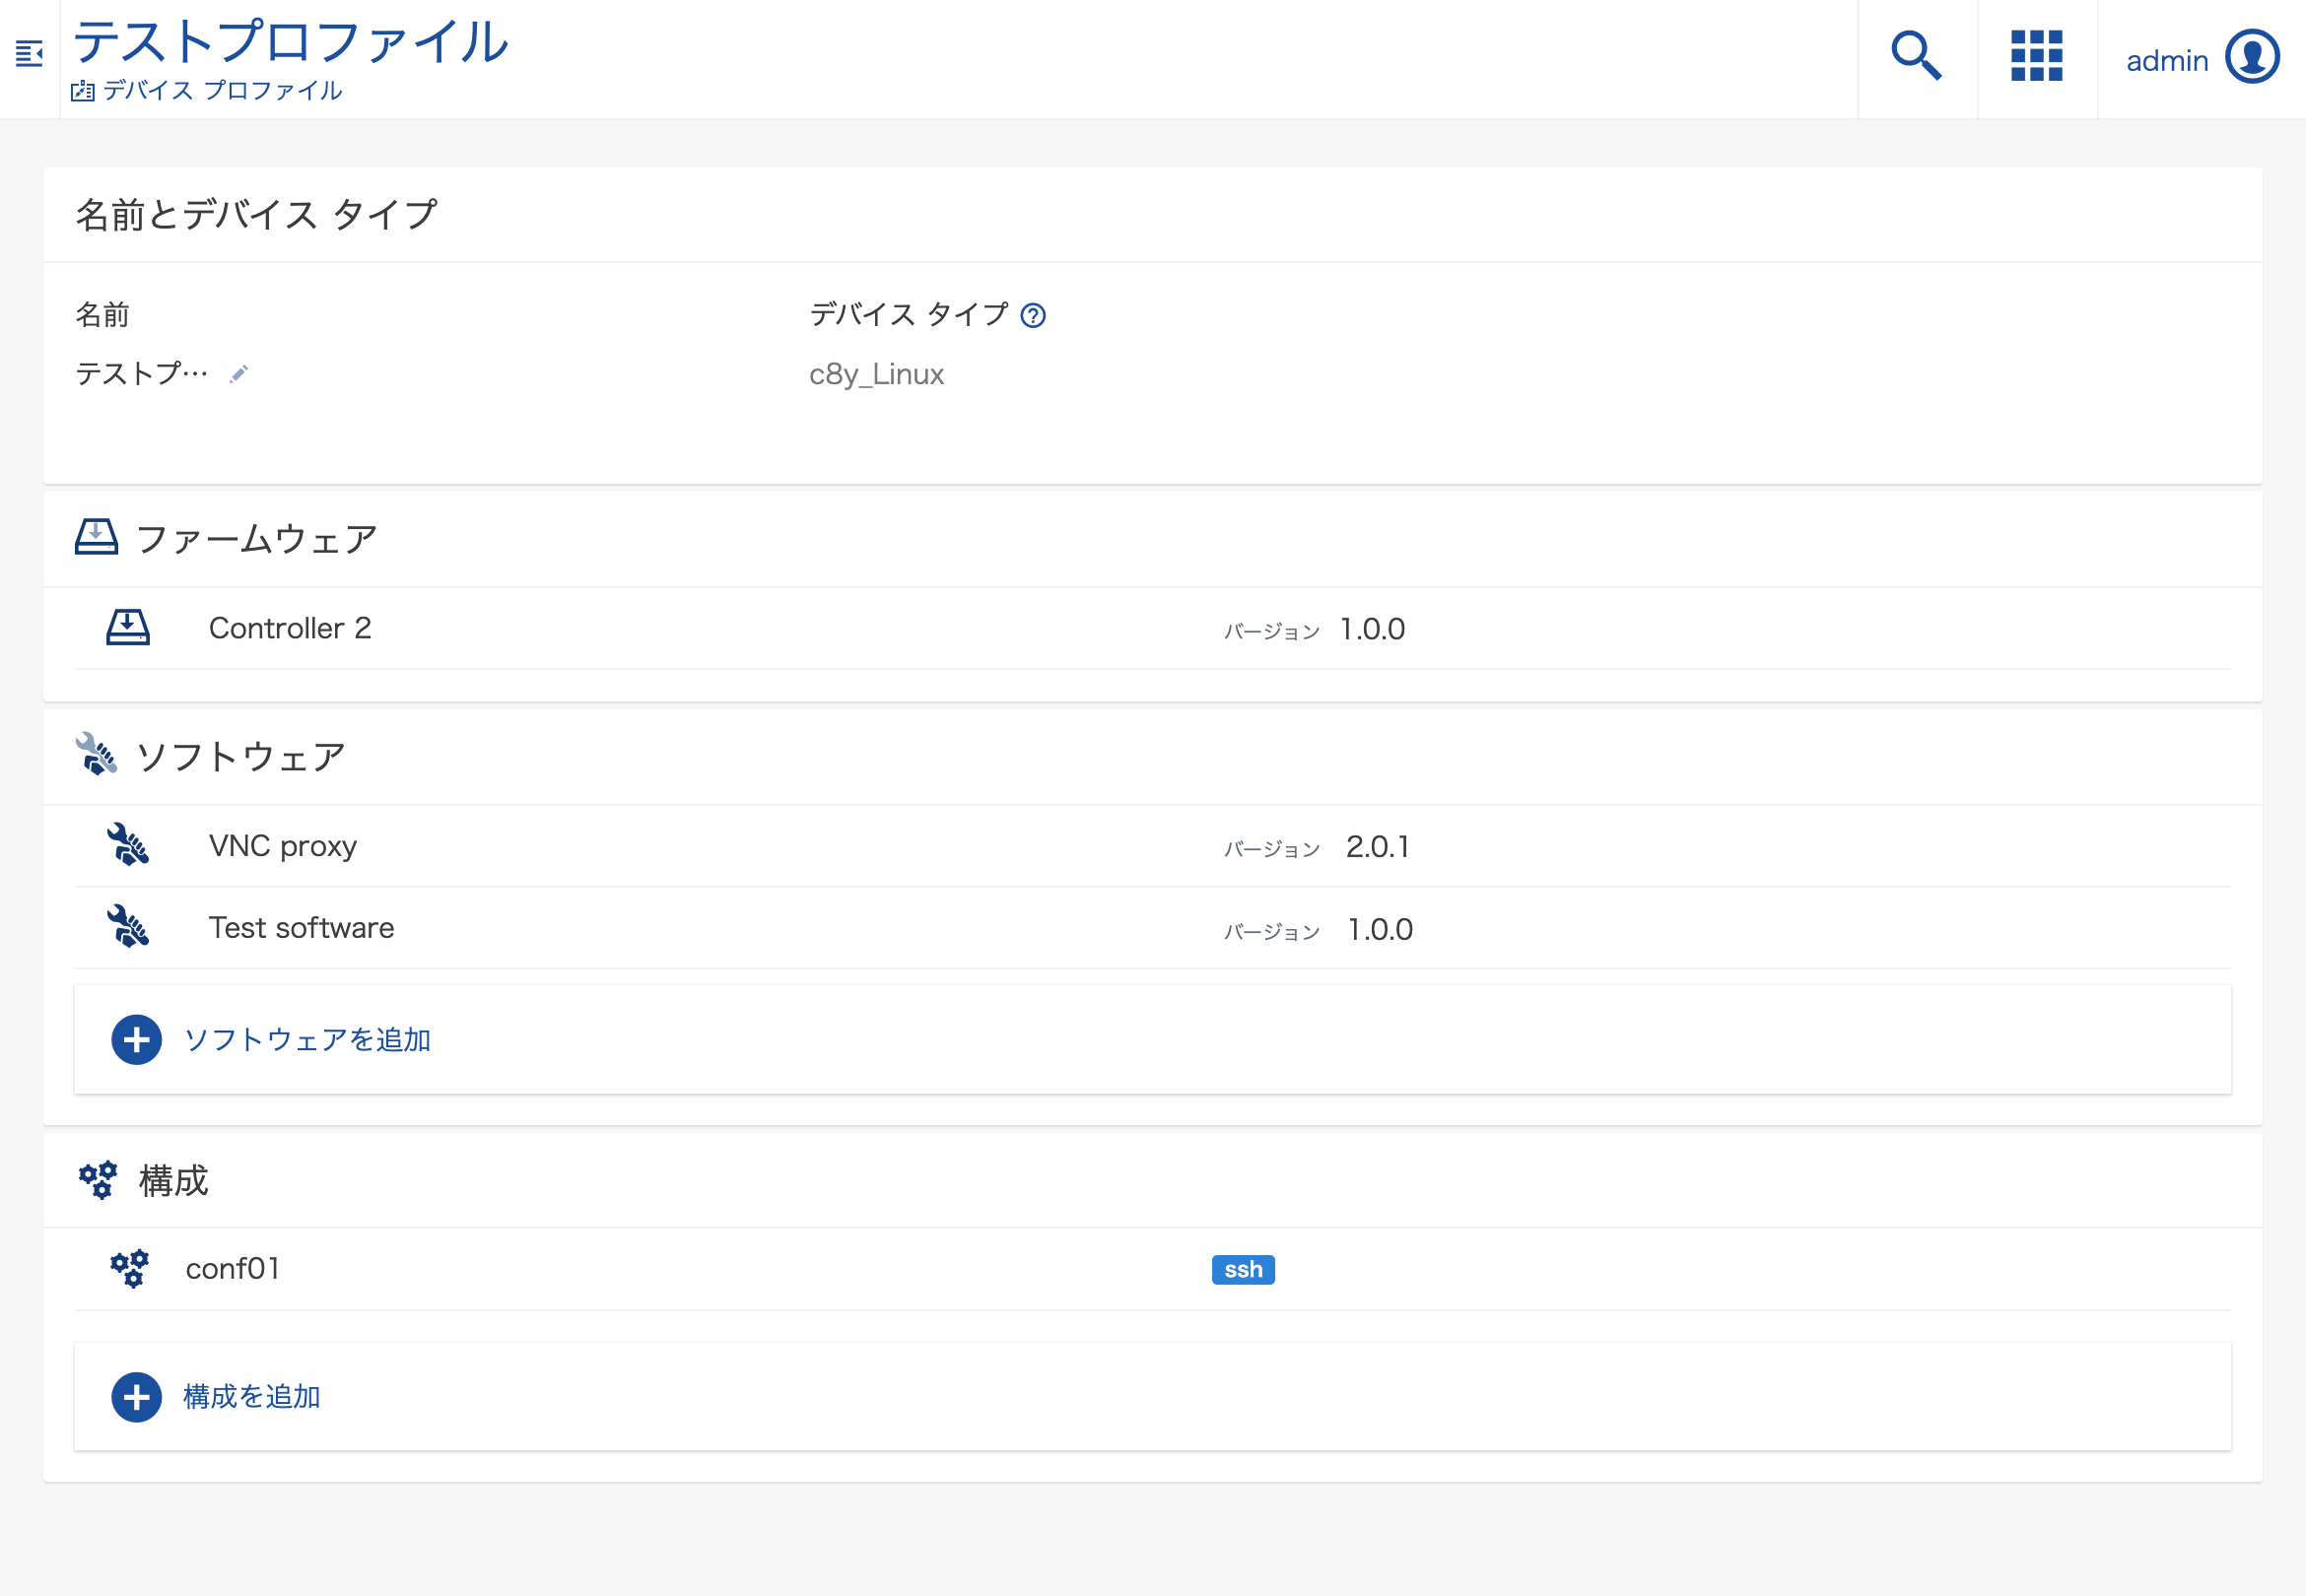
Task: Open the application switcher grid
Action: click(x=2036, y=56)
